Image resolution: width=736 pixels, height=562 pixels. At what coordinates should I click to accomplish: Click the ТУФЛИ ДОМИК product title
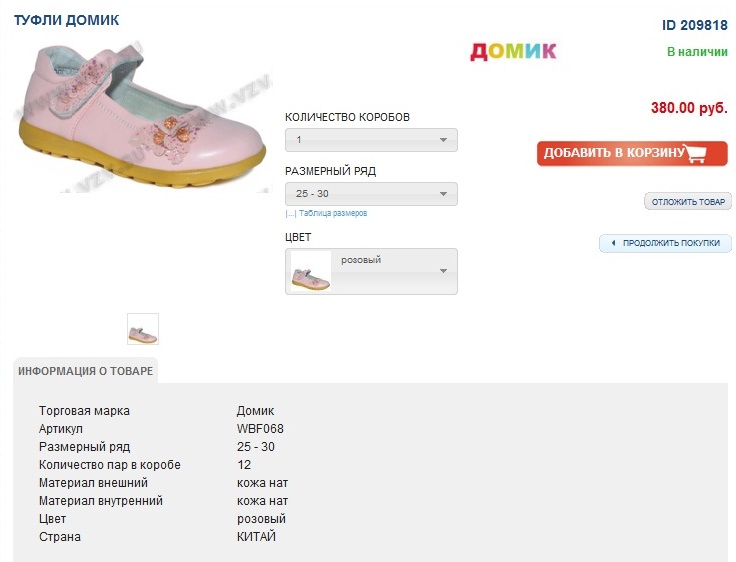(66, 20)
